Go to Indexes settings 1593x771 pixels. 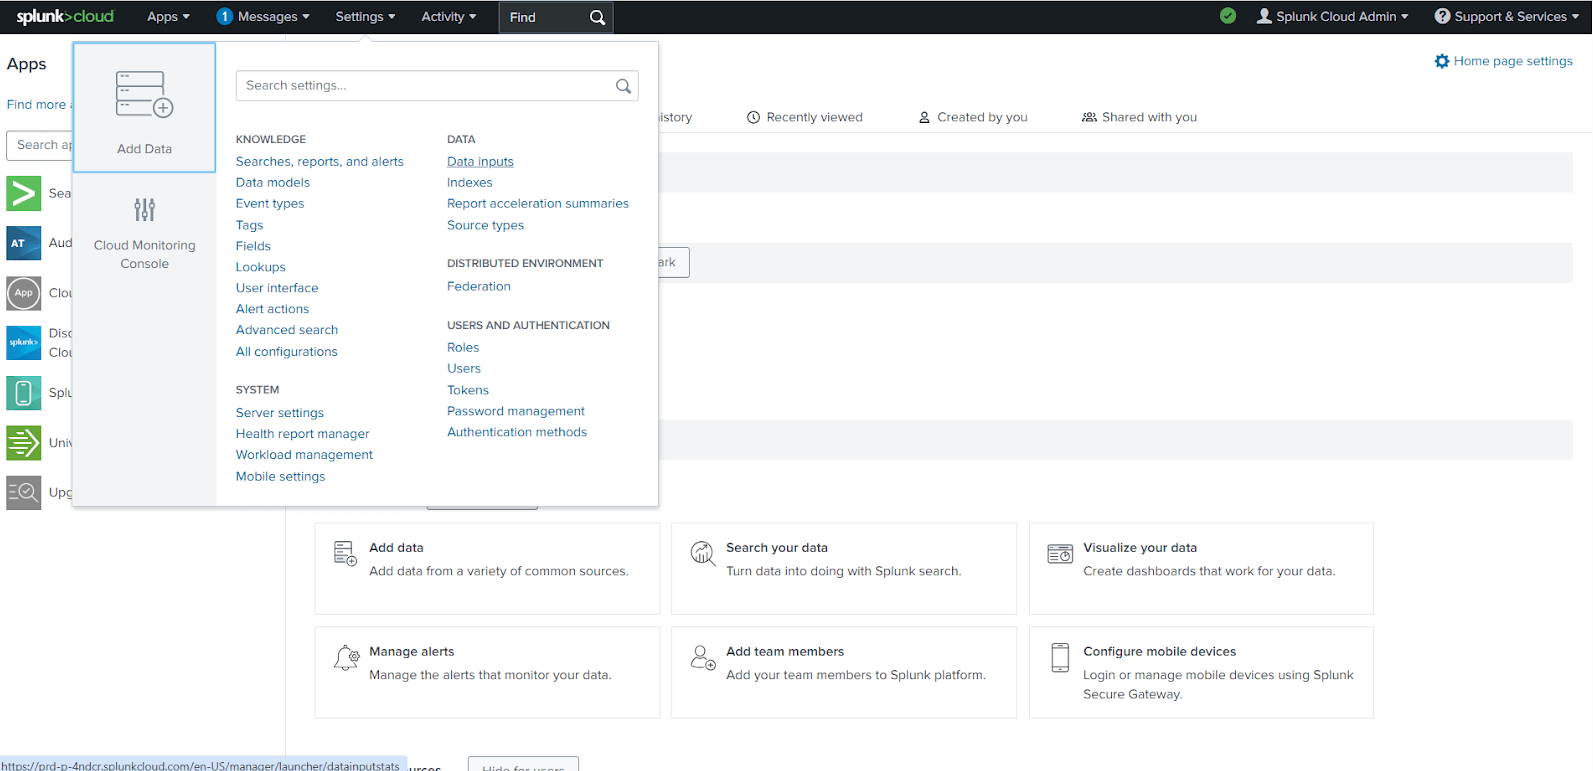coord(470,182)
